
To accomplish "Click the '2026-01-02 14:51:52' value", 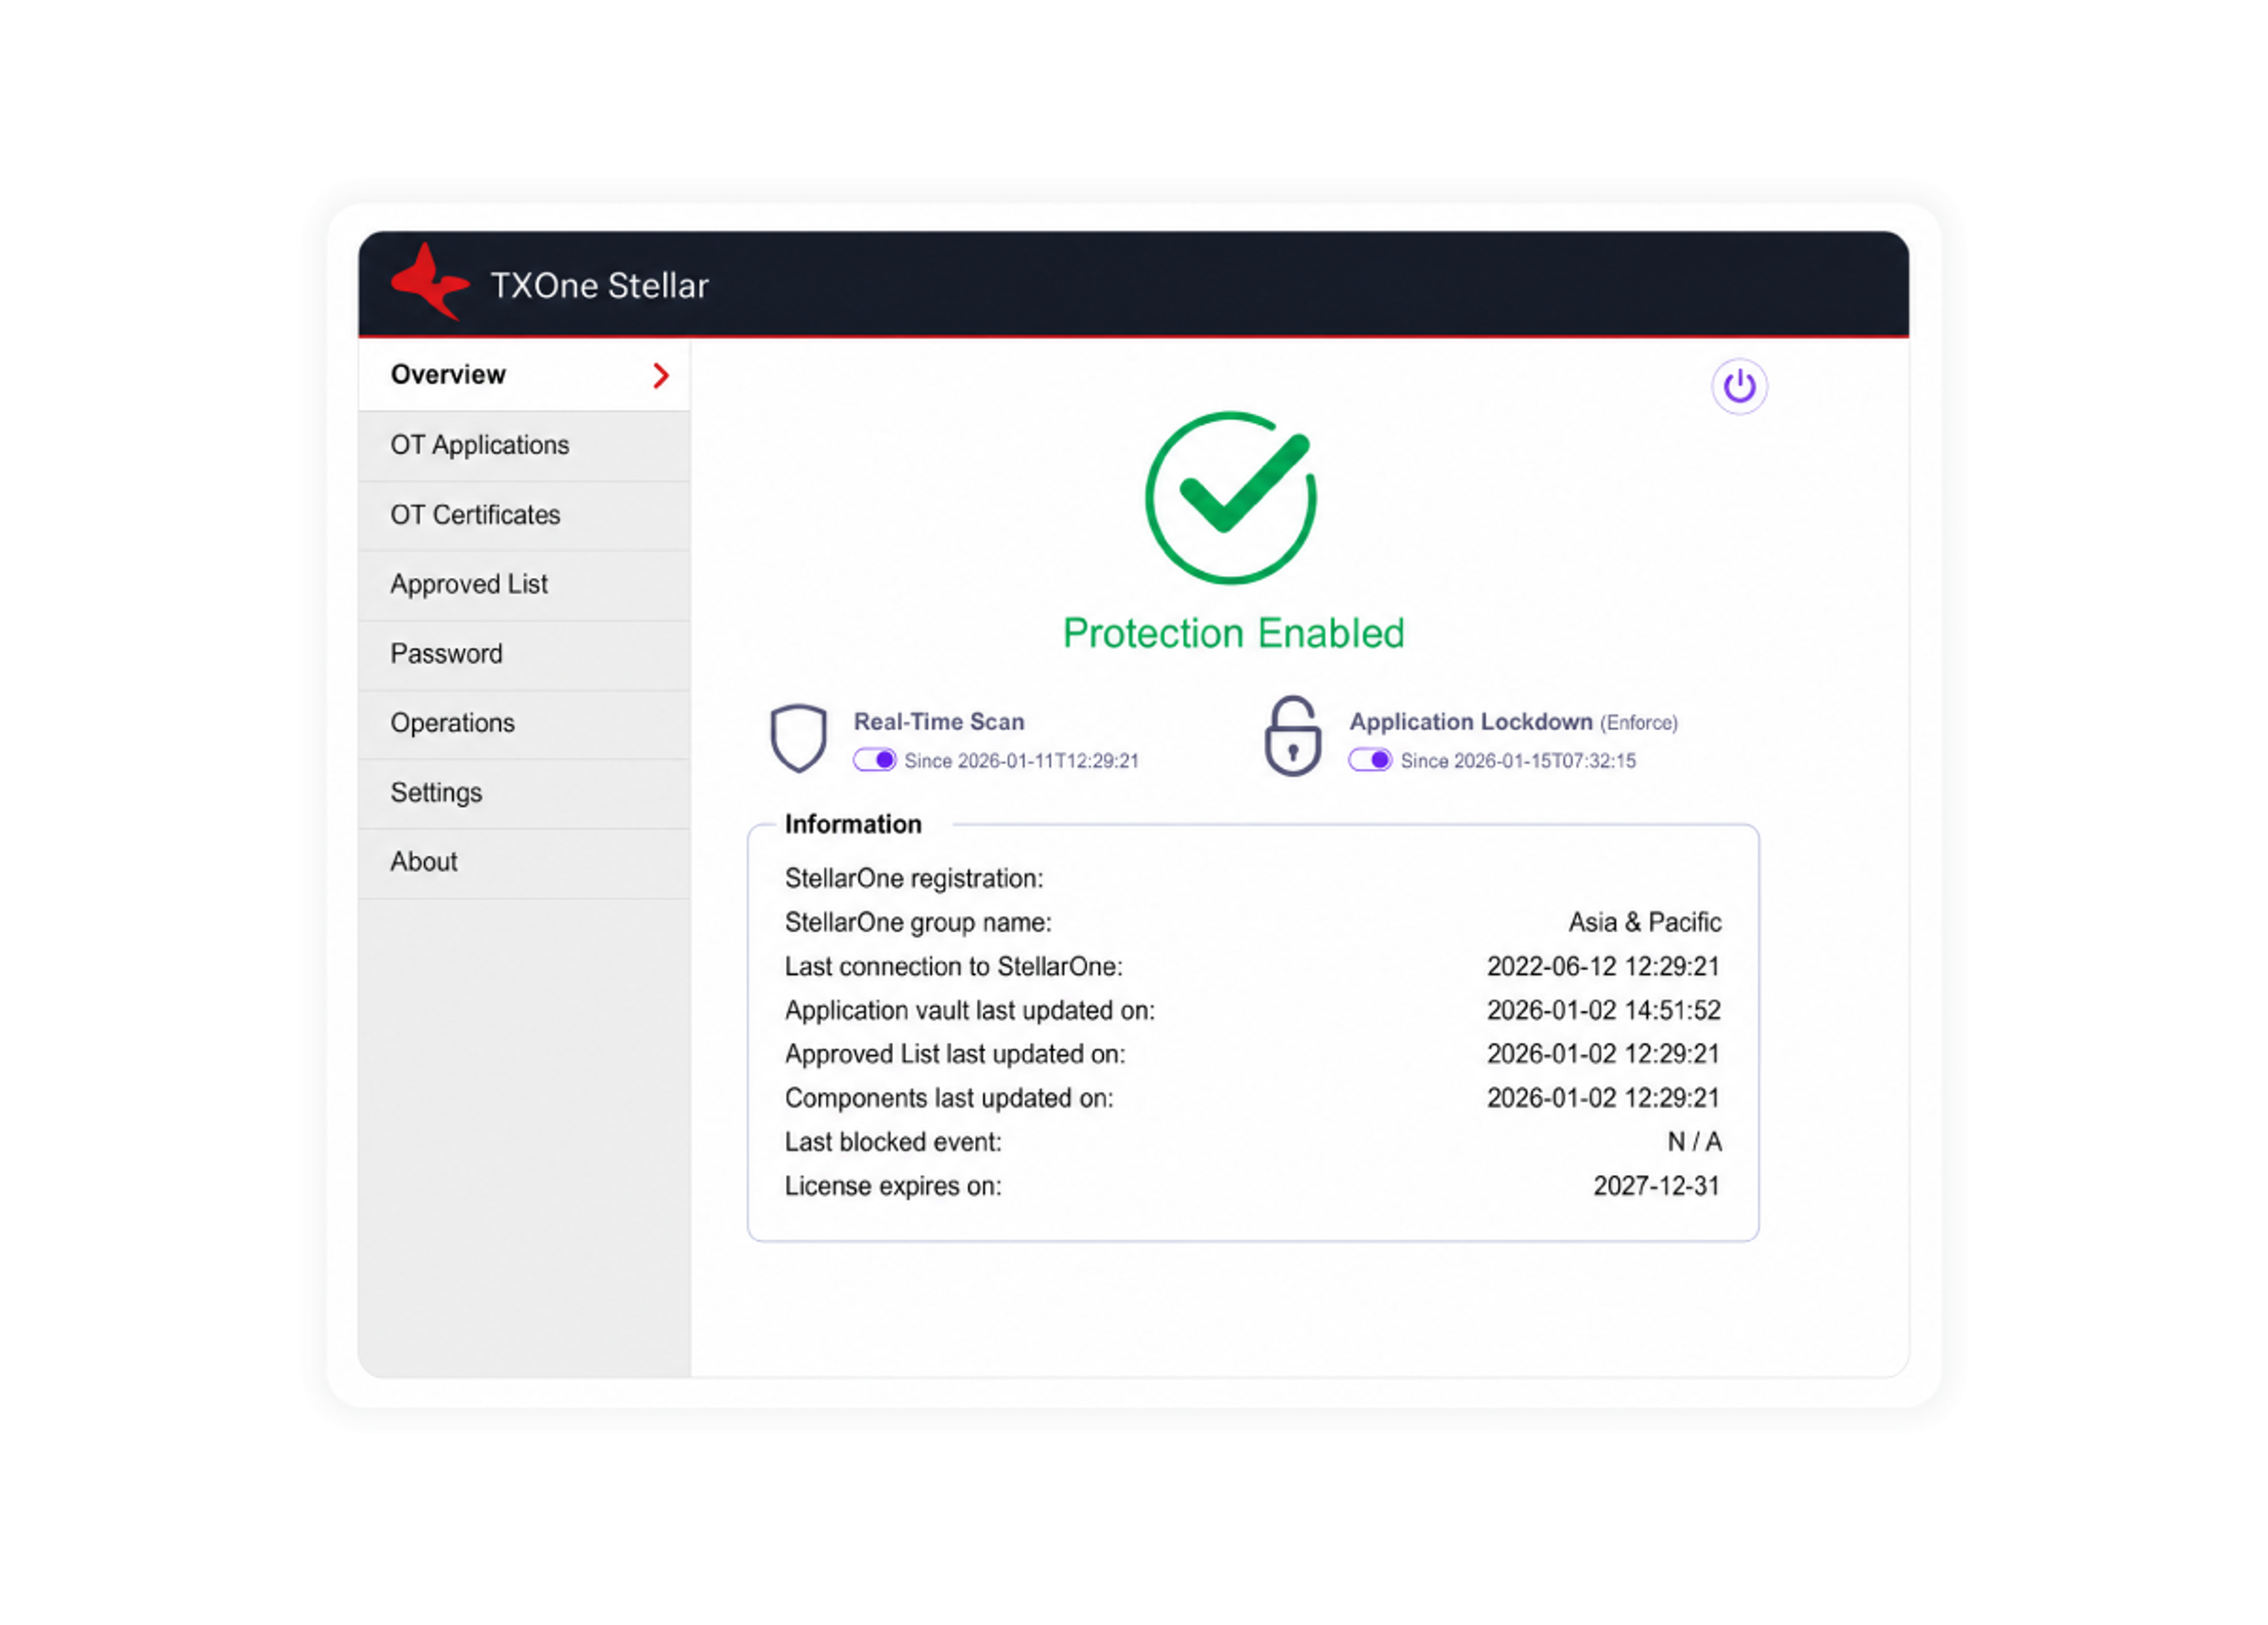I will click(1603, 1010).
